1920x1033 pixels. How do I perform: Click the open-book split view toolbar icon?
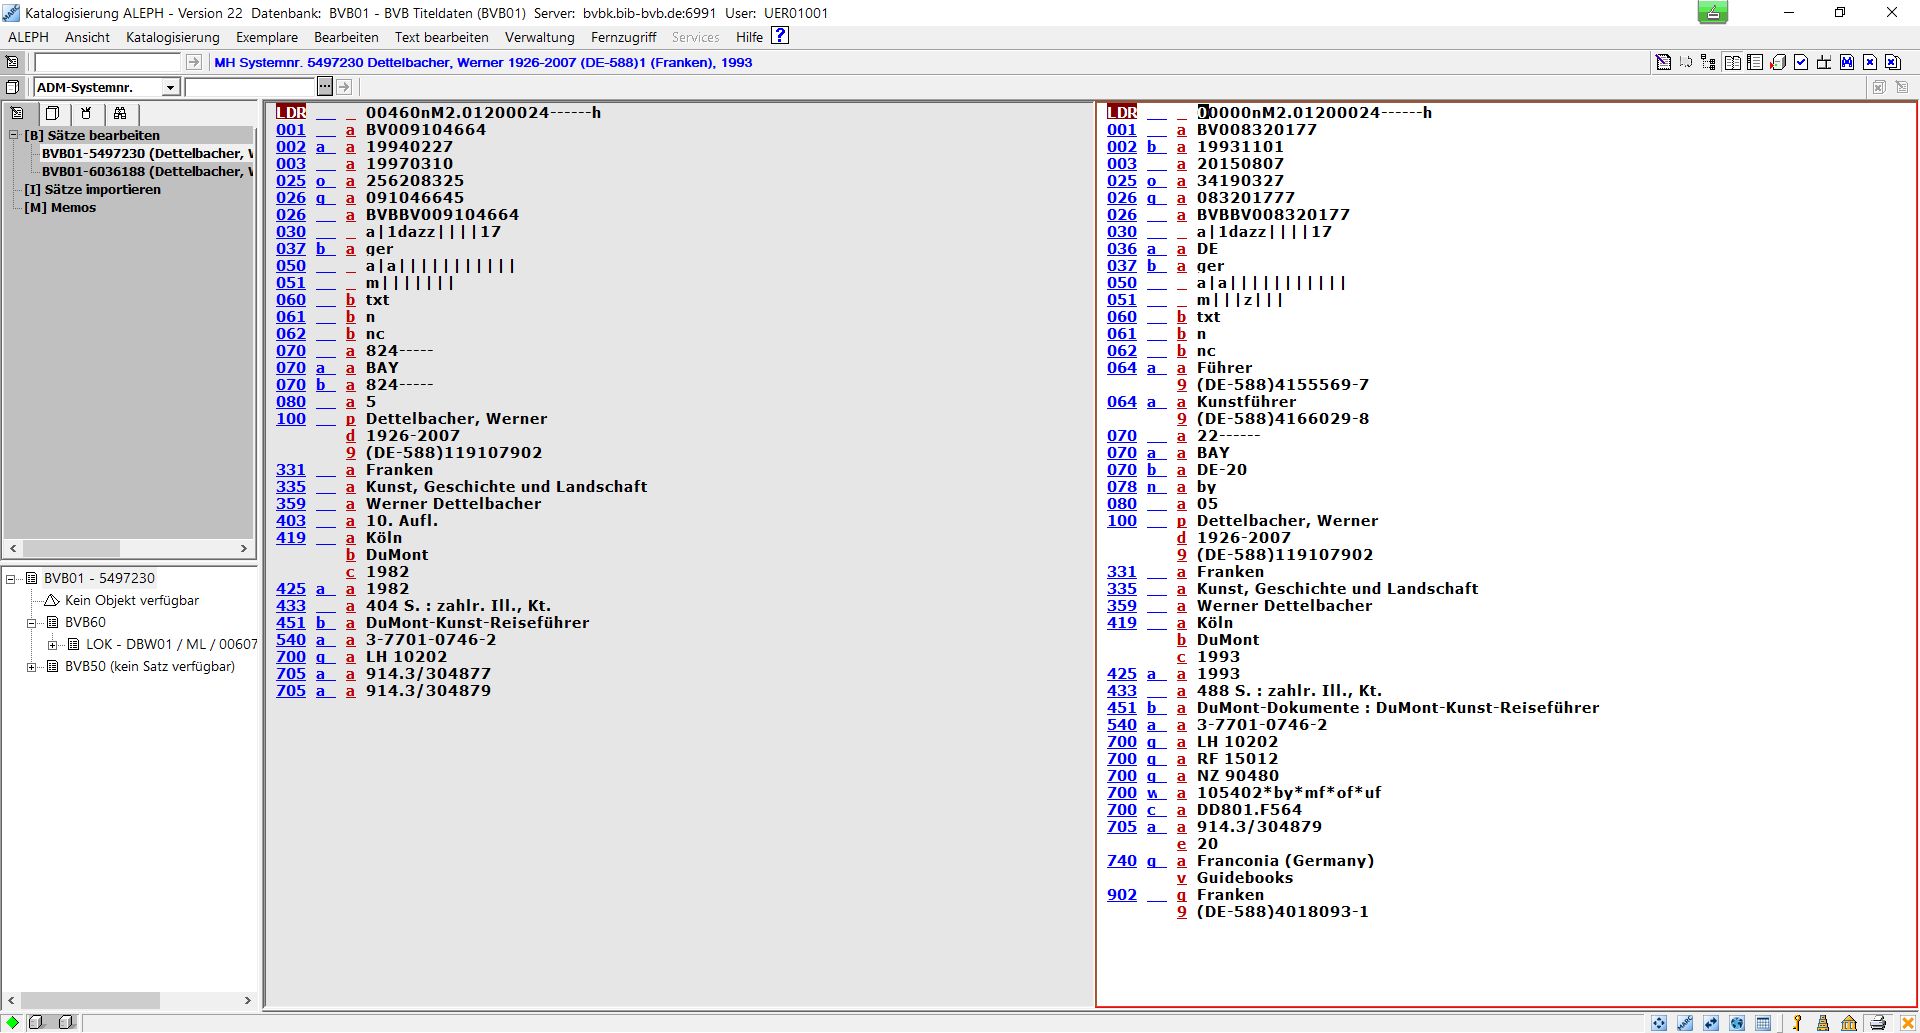point(1732,62)
